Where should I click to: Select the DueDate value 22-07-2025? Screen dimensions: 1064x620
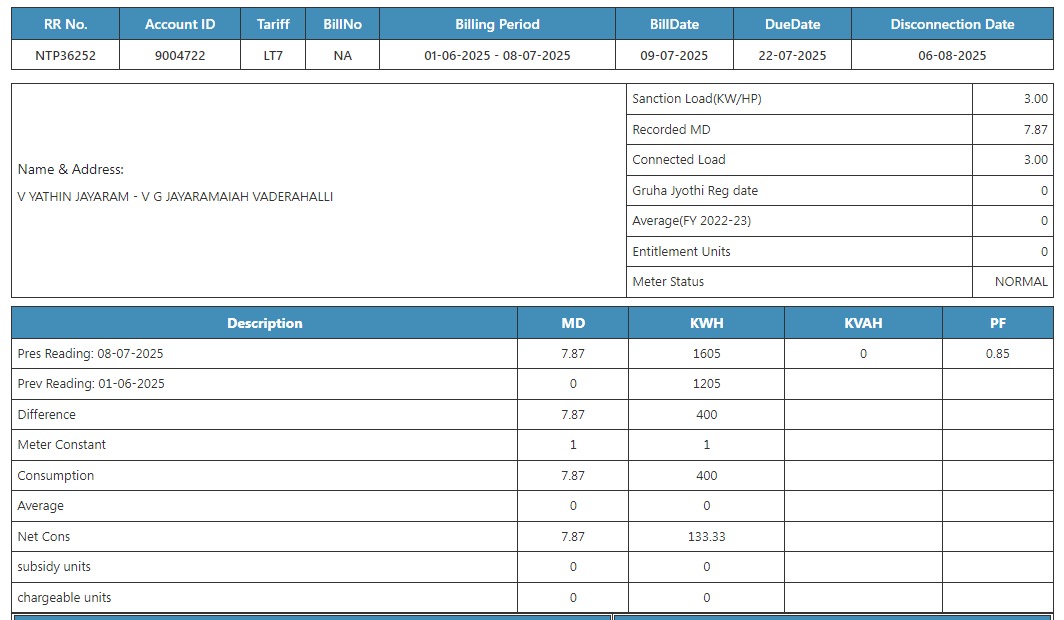coord(792,56)
